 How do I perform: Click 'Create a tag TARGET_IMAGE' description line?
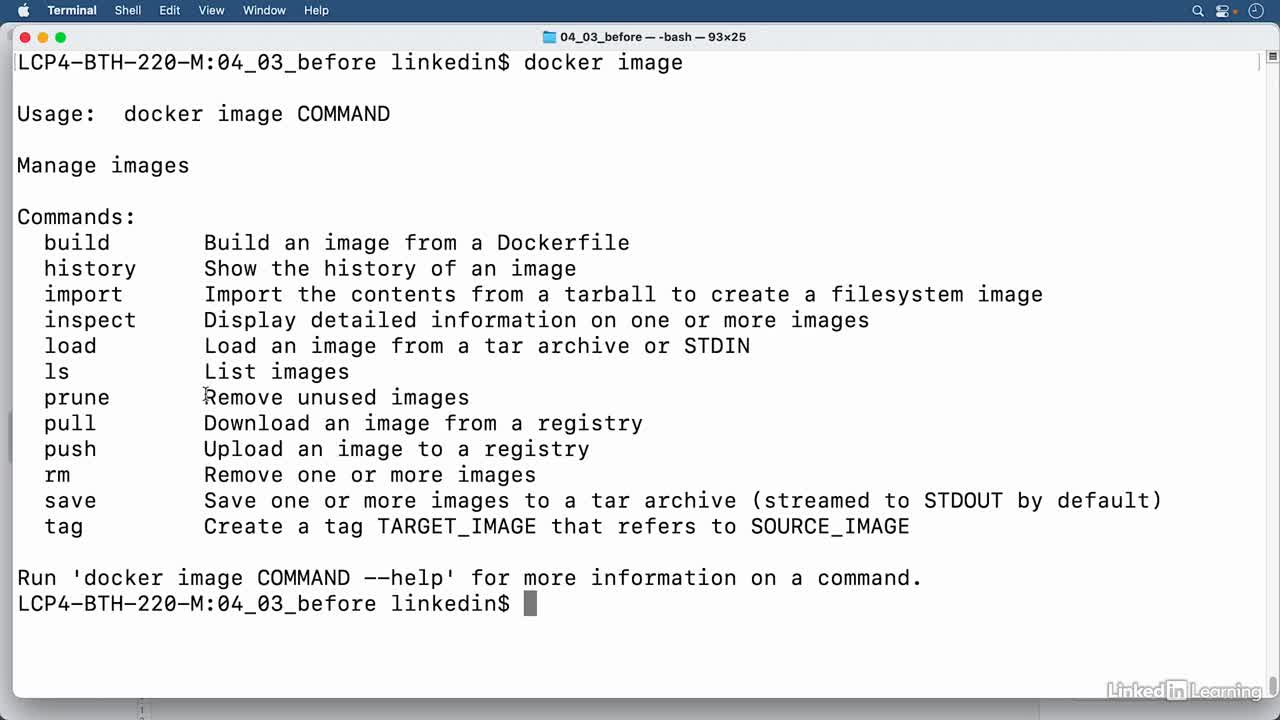pos(557,527)
